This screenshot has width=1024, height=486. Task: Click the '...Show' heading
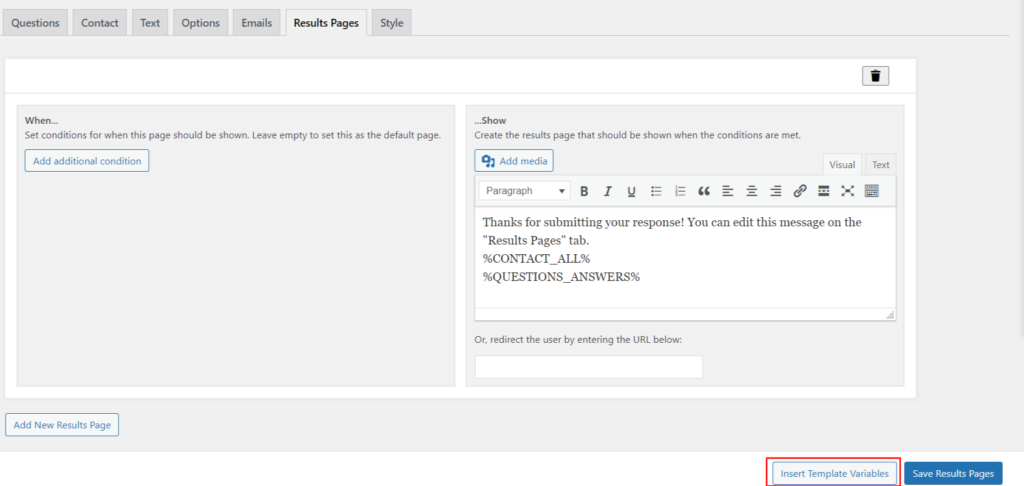(490, 121)
